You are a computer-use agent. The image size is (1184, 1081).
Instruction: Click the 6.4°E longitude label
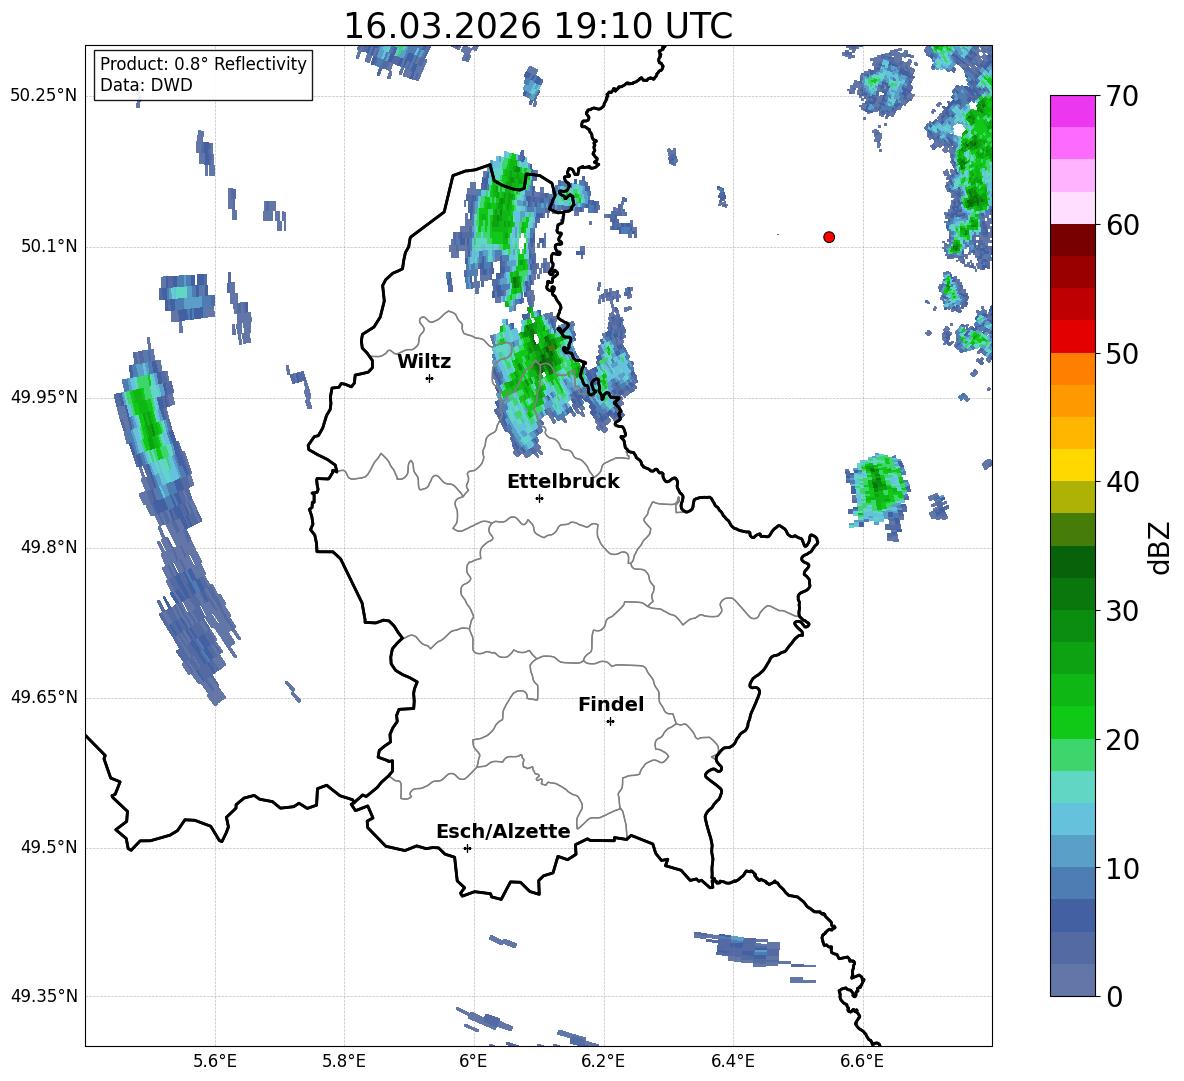point(732,1061)
